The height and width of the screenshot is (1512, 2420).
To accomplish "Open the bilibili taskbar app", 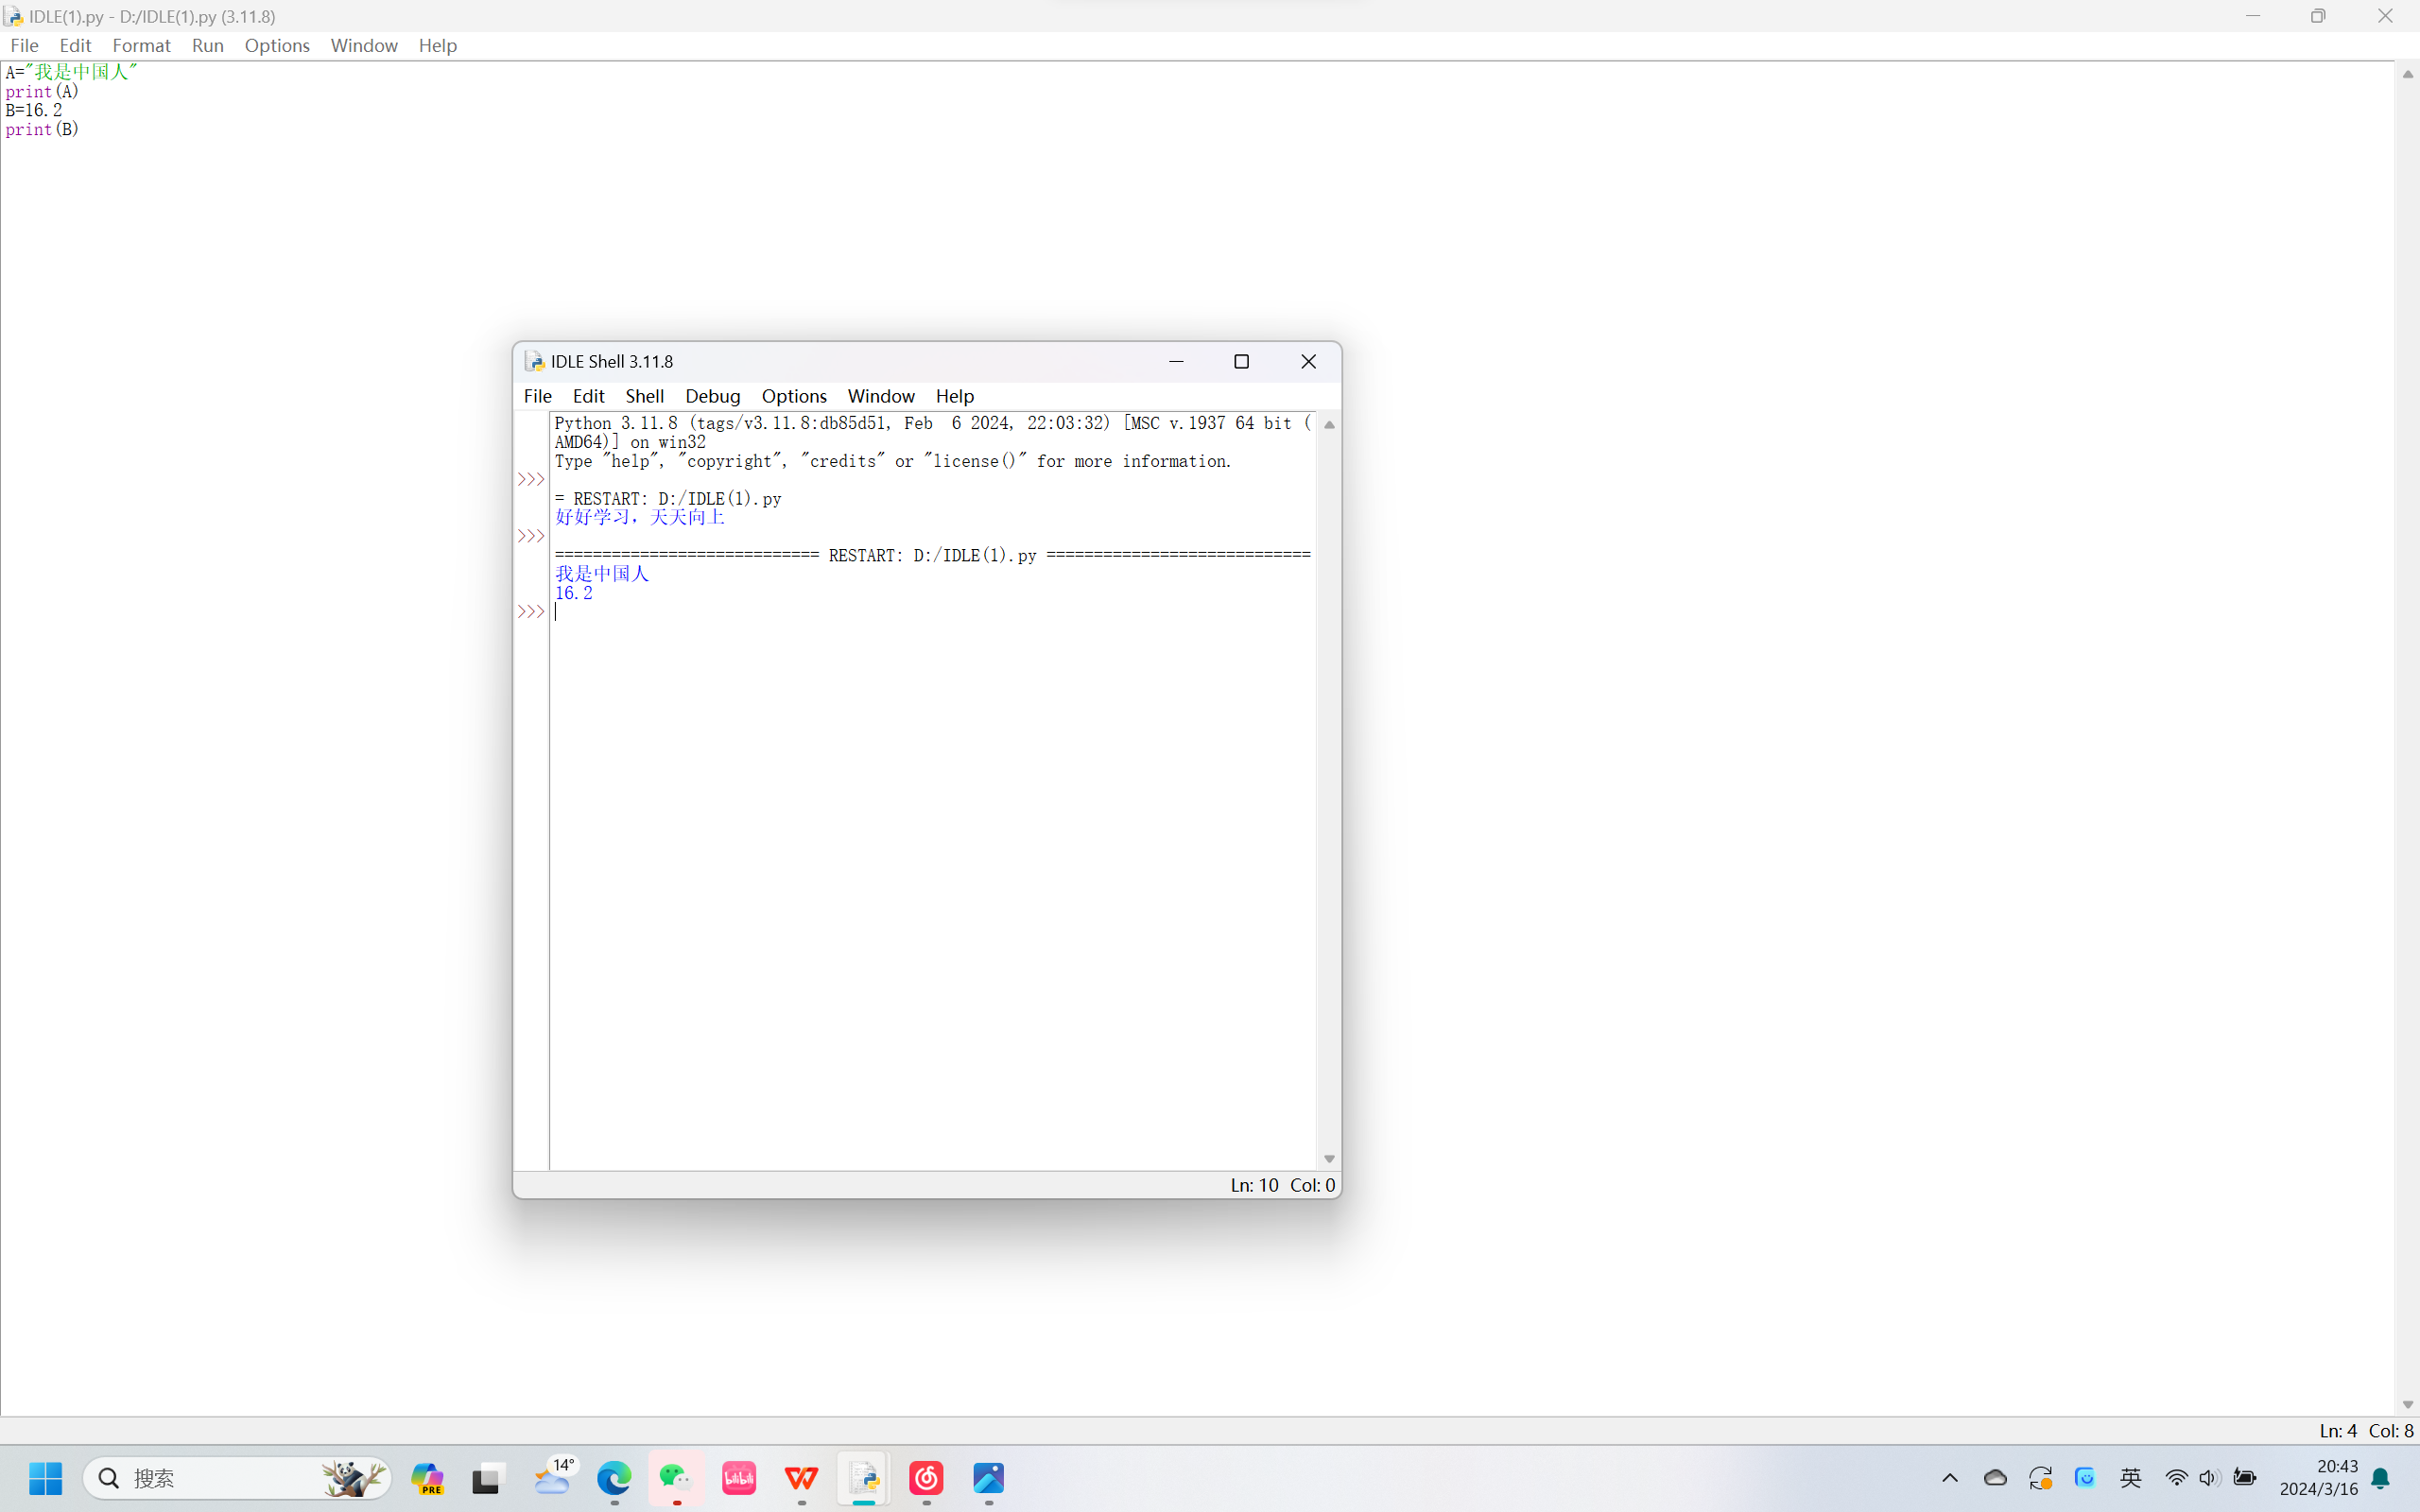I will click(x=739, y=1477).
